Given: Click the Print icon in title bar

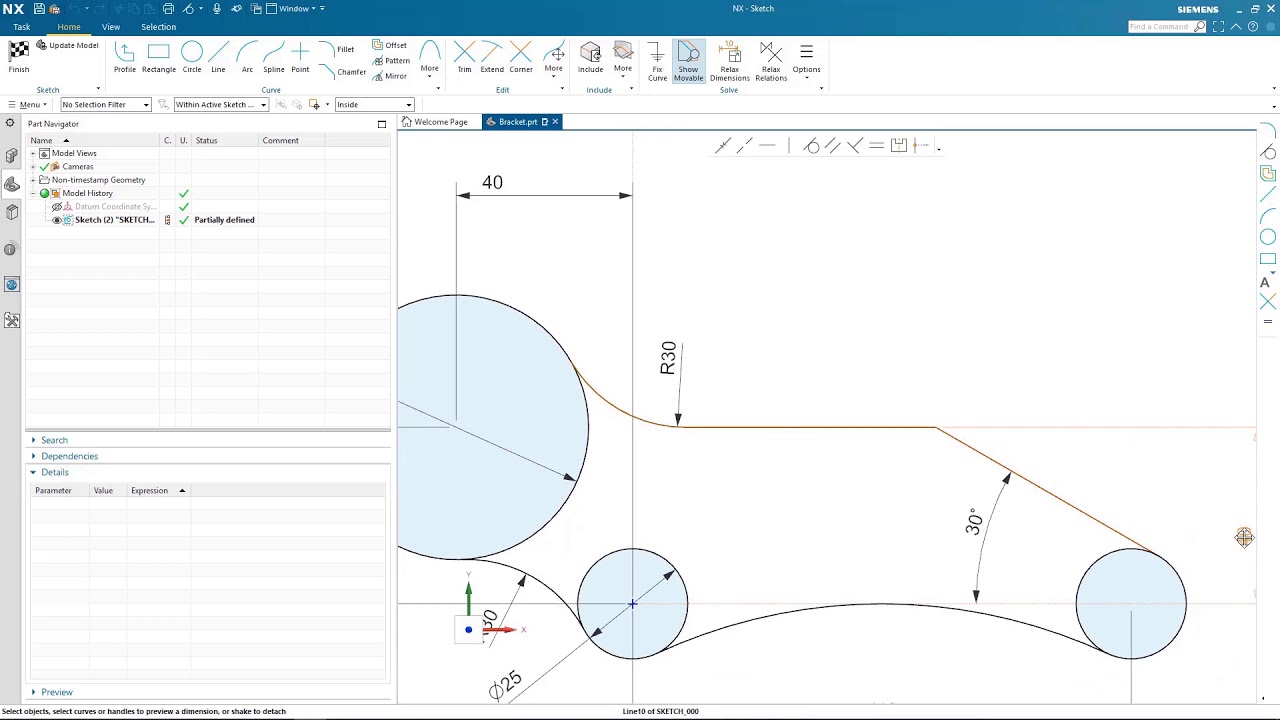Looking at the screenshot, I should [x=168, y=9].
